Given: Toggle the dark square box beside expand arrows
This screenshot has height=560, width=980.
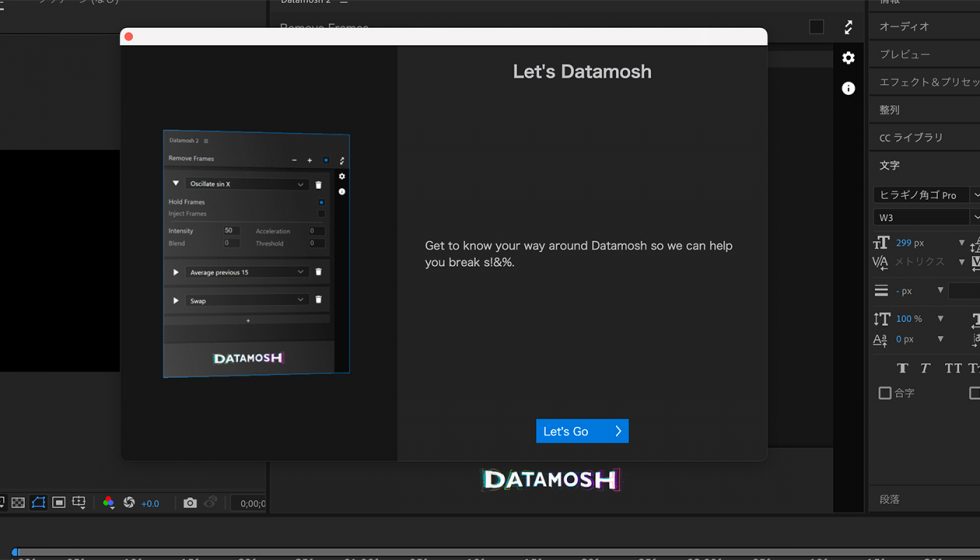Looking at the screenshot, I should pyautogui.click(x=816, y=27).
